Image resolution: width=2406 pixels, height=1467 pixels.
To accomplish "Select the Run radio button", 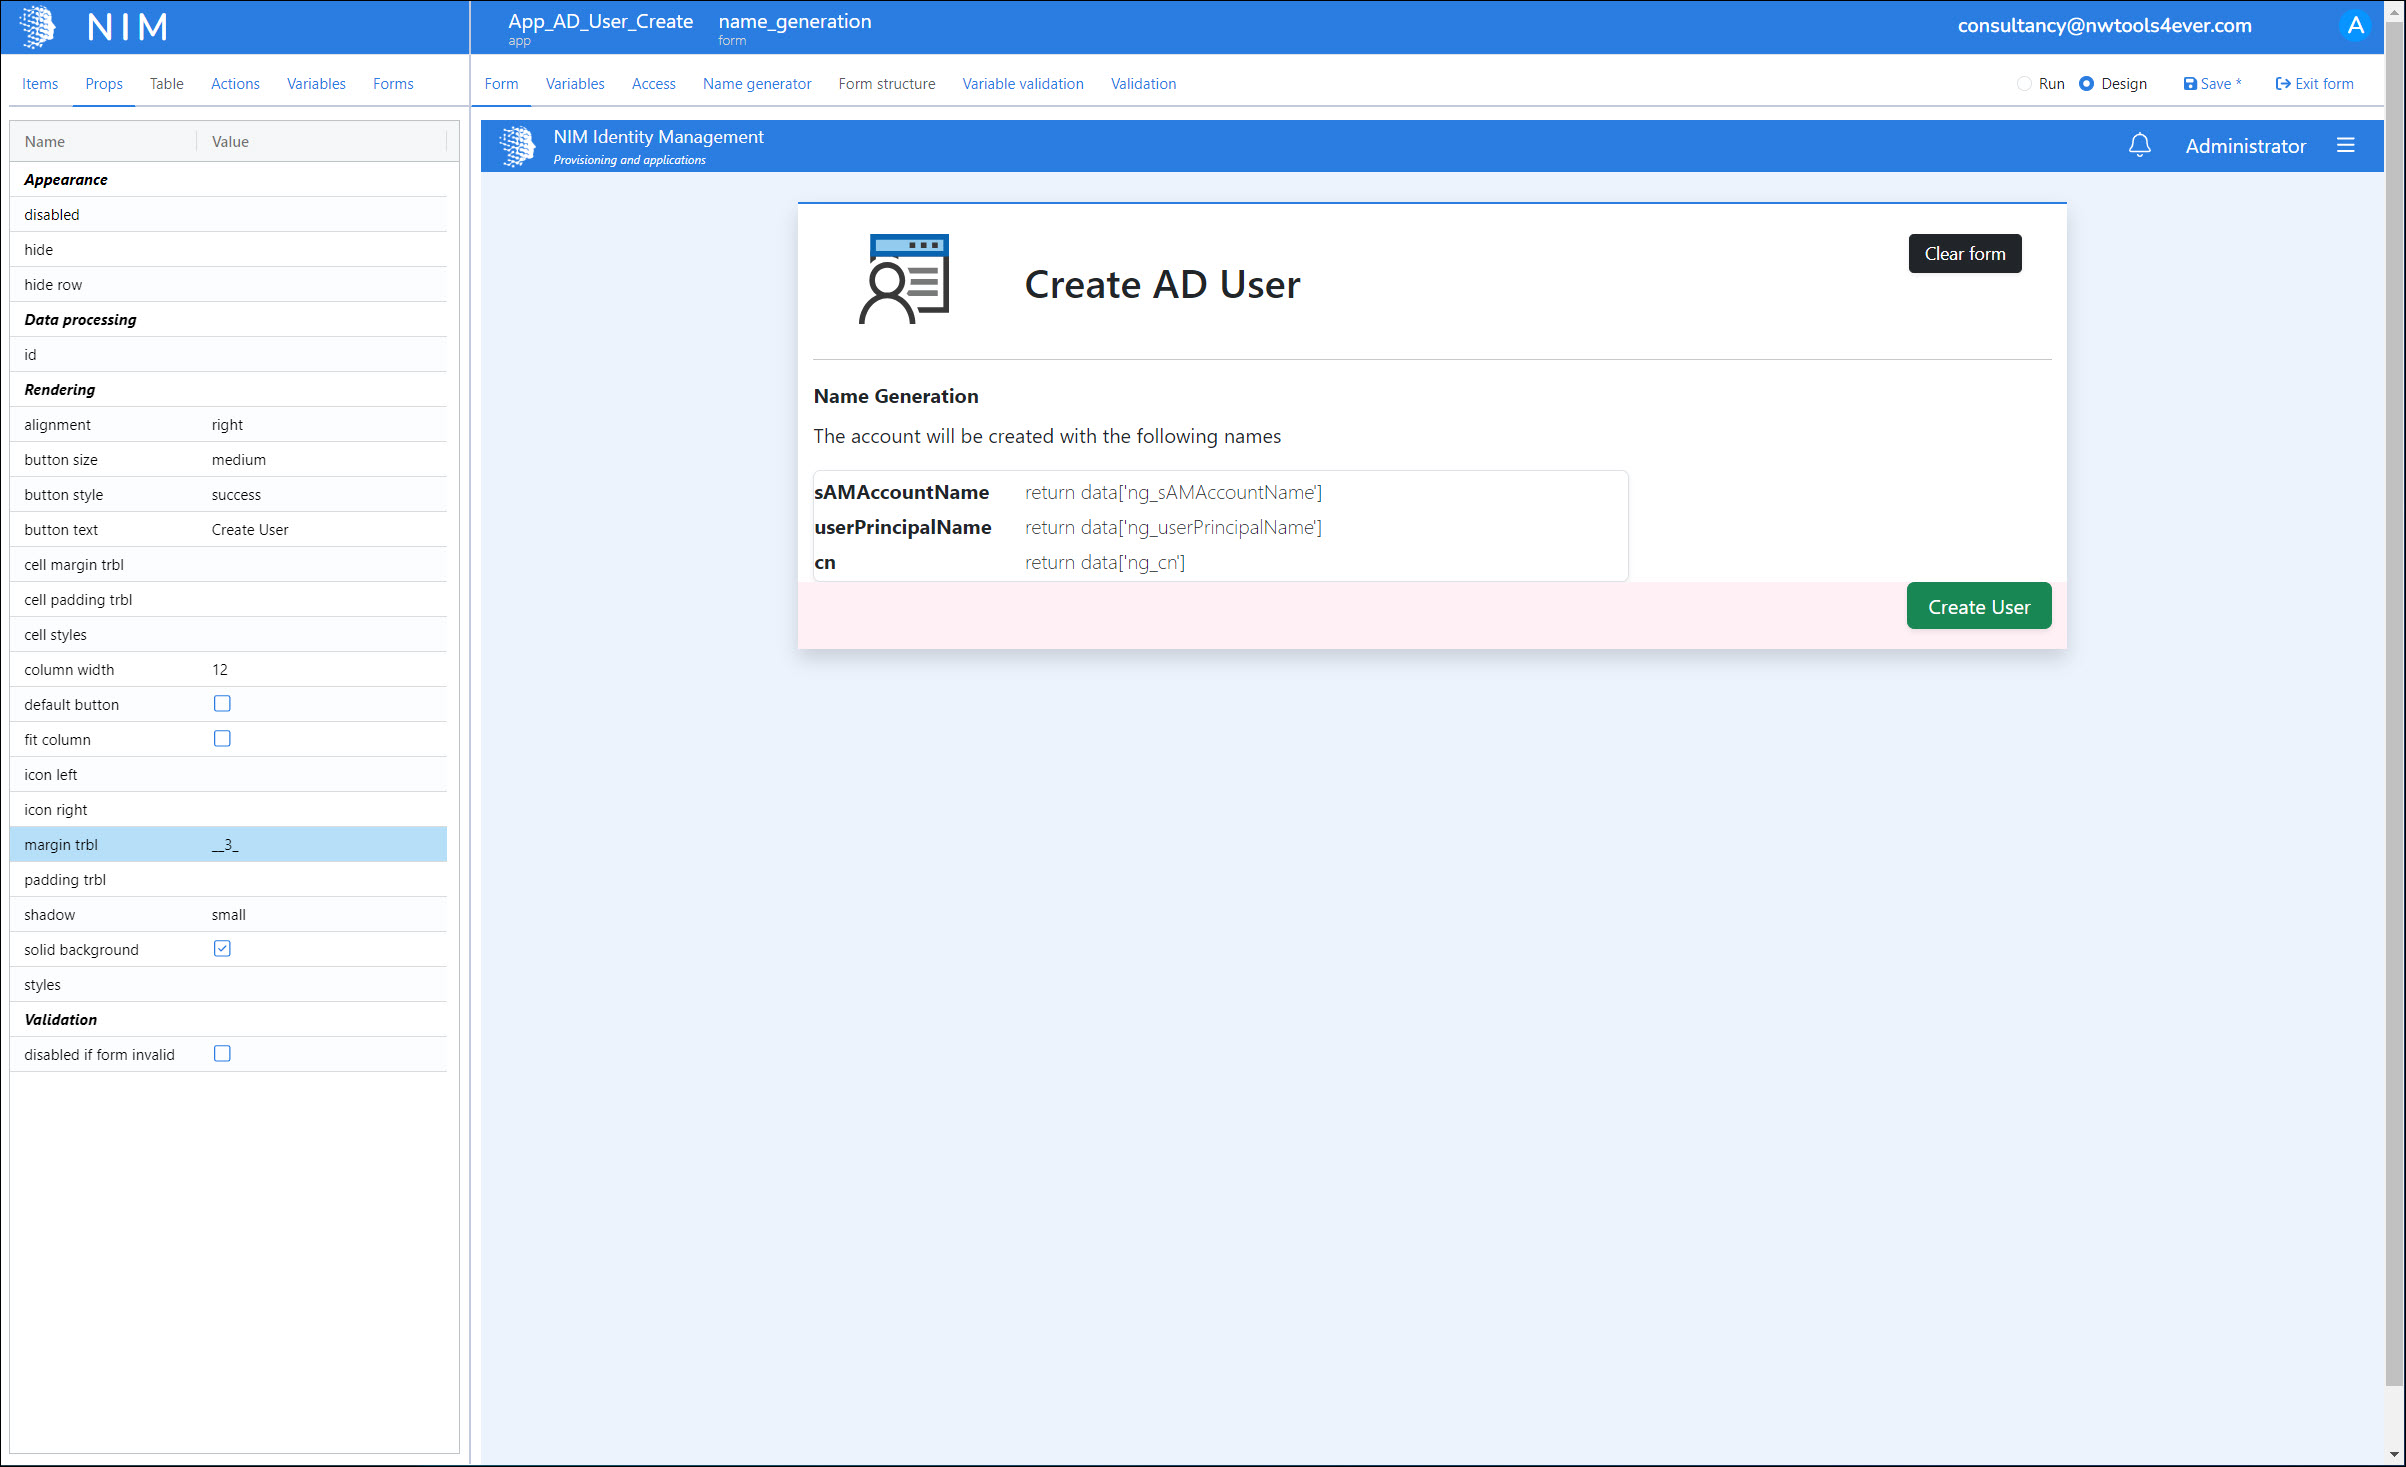I will (2024, 84).
